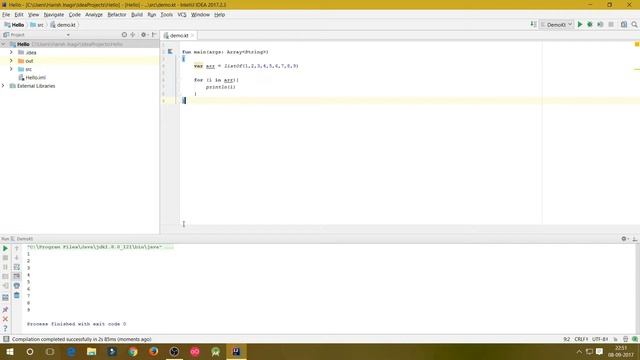Open File Explorer from the taskbar
This screenshot has height=360, width=640.
[91, 351]
